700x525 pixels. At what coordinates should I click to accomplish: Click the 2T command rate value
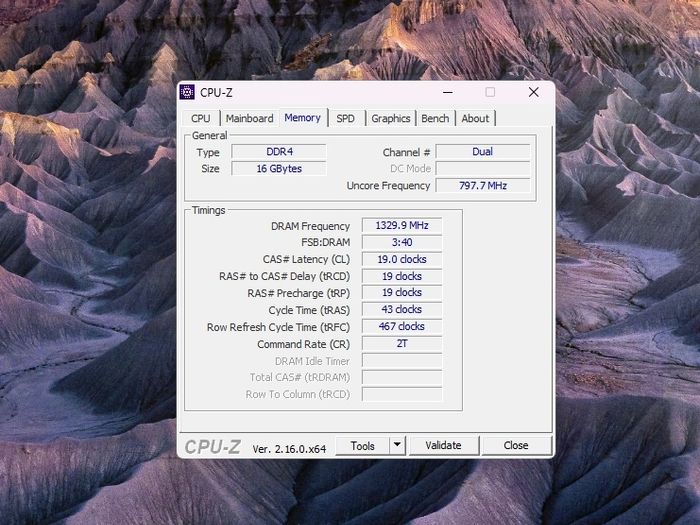click(x=402, y=343)
